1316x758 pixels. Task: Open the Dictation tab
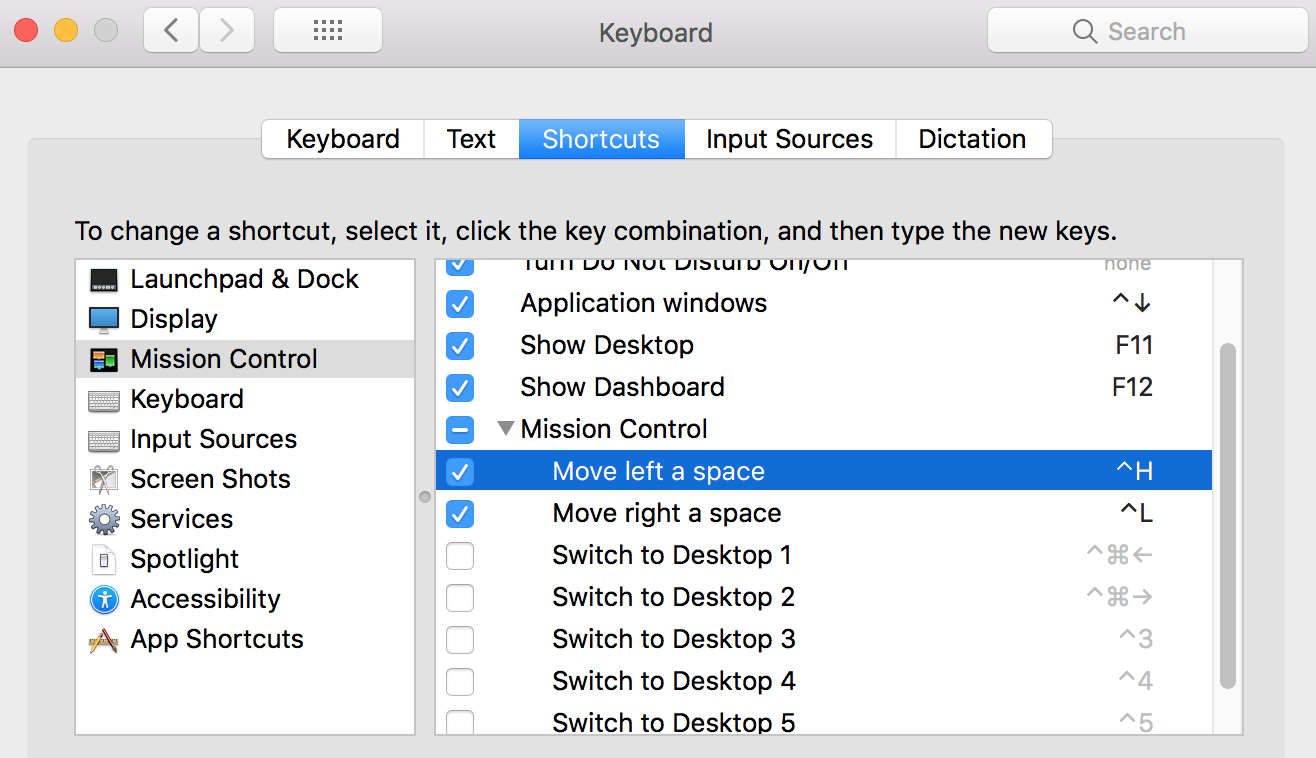coord(972,139)
